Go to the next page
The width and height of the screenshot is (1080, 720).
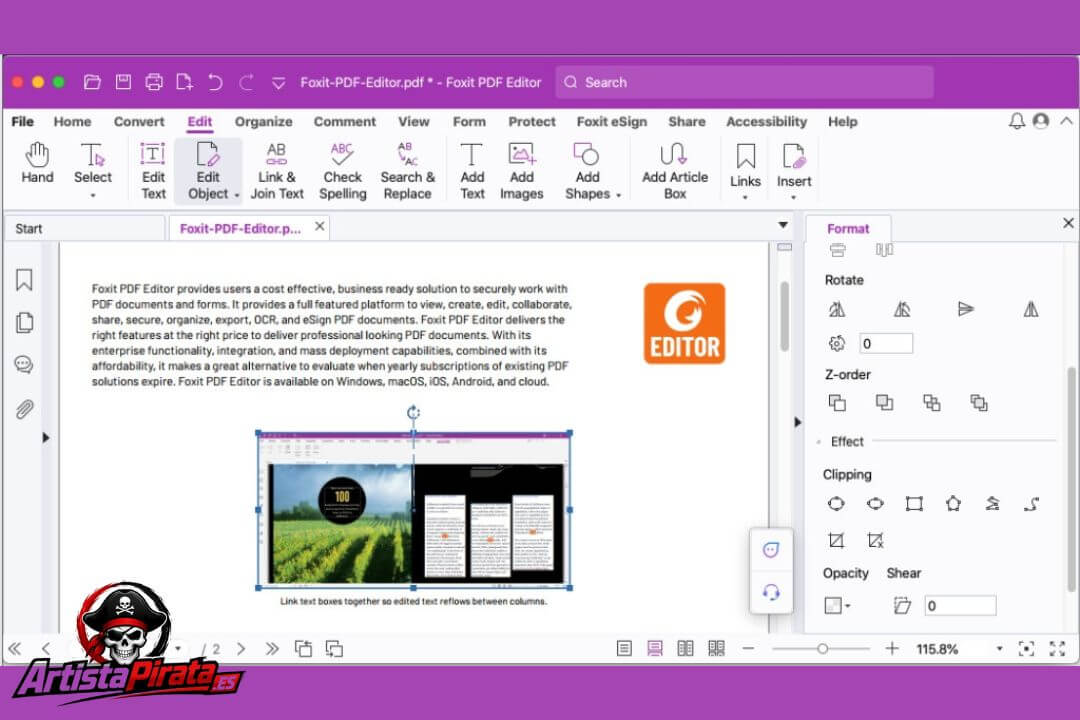coord(240,648)
